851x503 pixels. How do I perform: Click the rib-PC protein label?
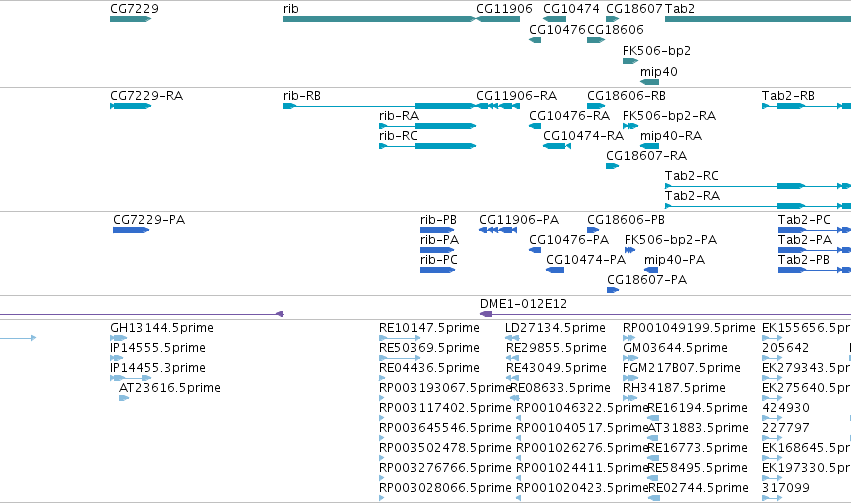[439, 260]
